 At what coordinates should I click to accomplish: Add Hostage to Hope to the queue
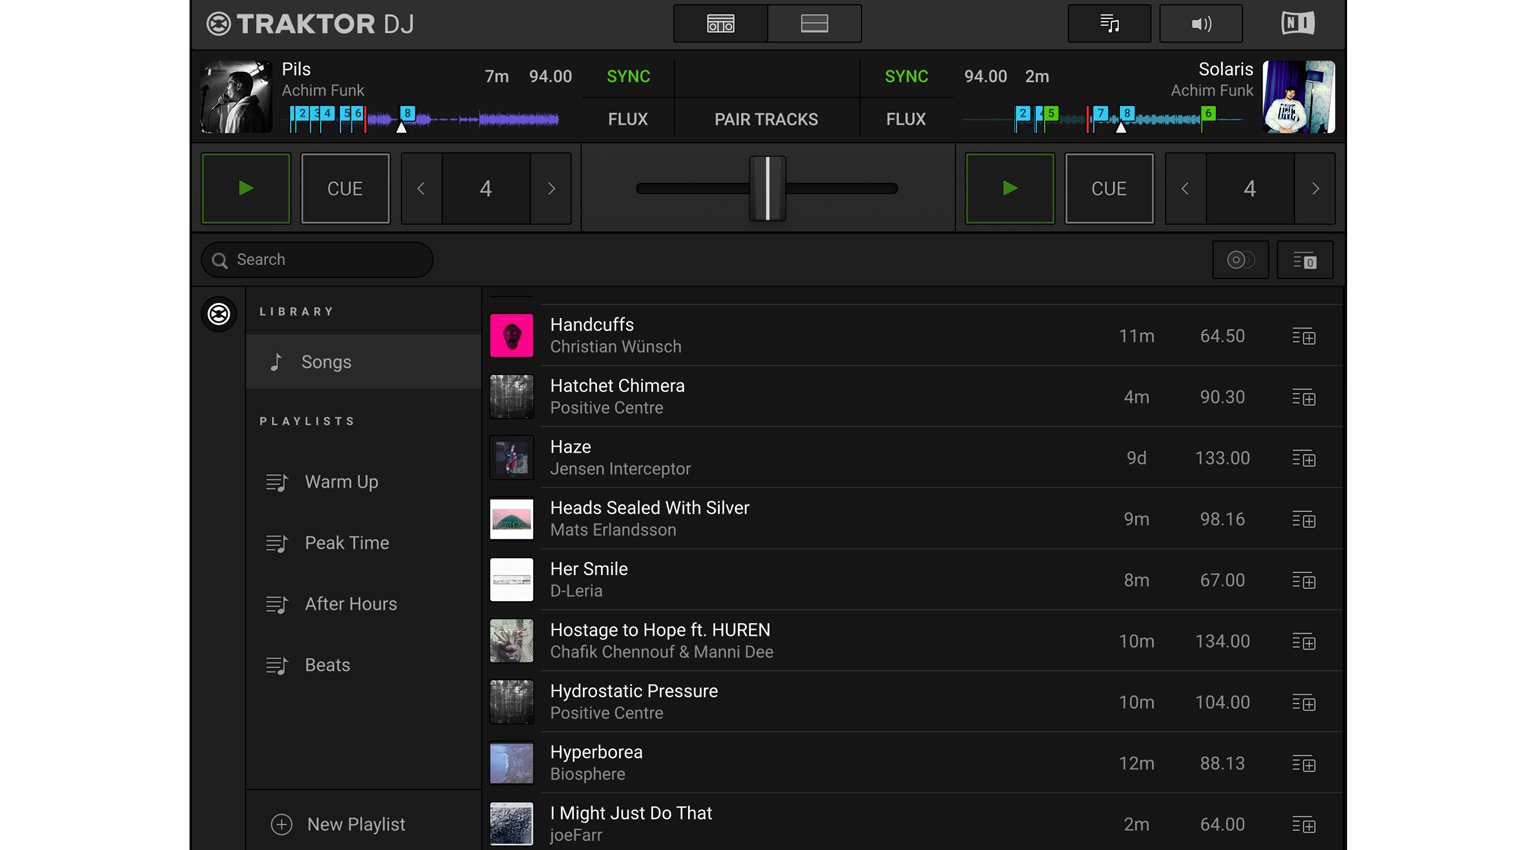pyautogui.click(x=1304, y=641)
